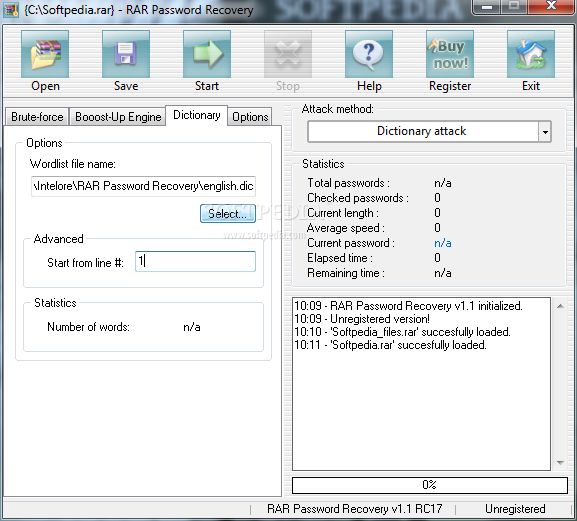The width and height of the screenshot is (577, 521).
Task: Click the 'Checked passwords :' label
Action: coord(358,198)
